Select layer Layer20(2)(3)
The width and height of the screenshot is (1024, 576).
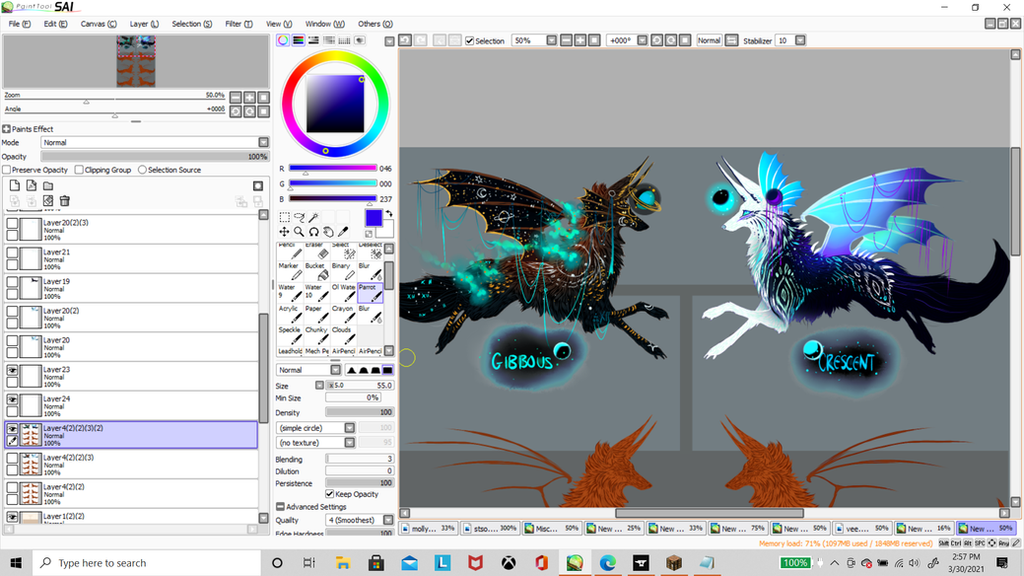click(x=131, y=229)
